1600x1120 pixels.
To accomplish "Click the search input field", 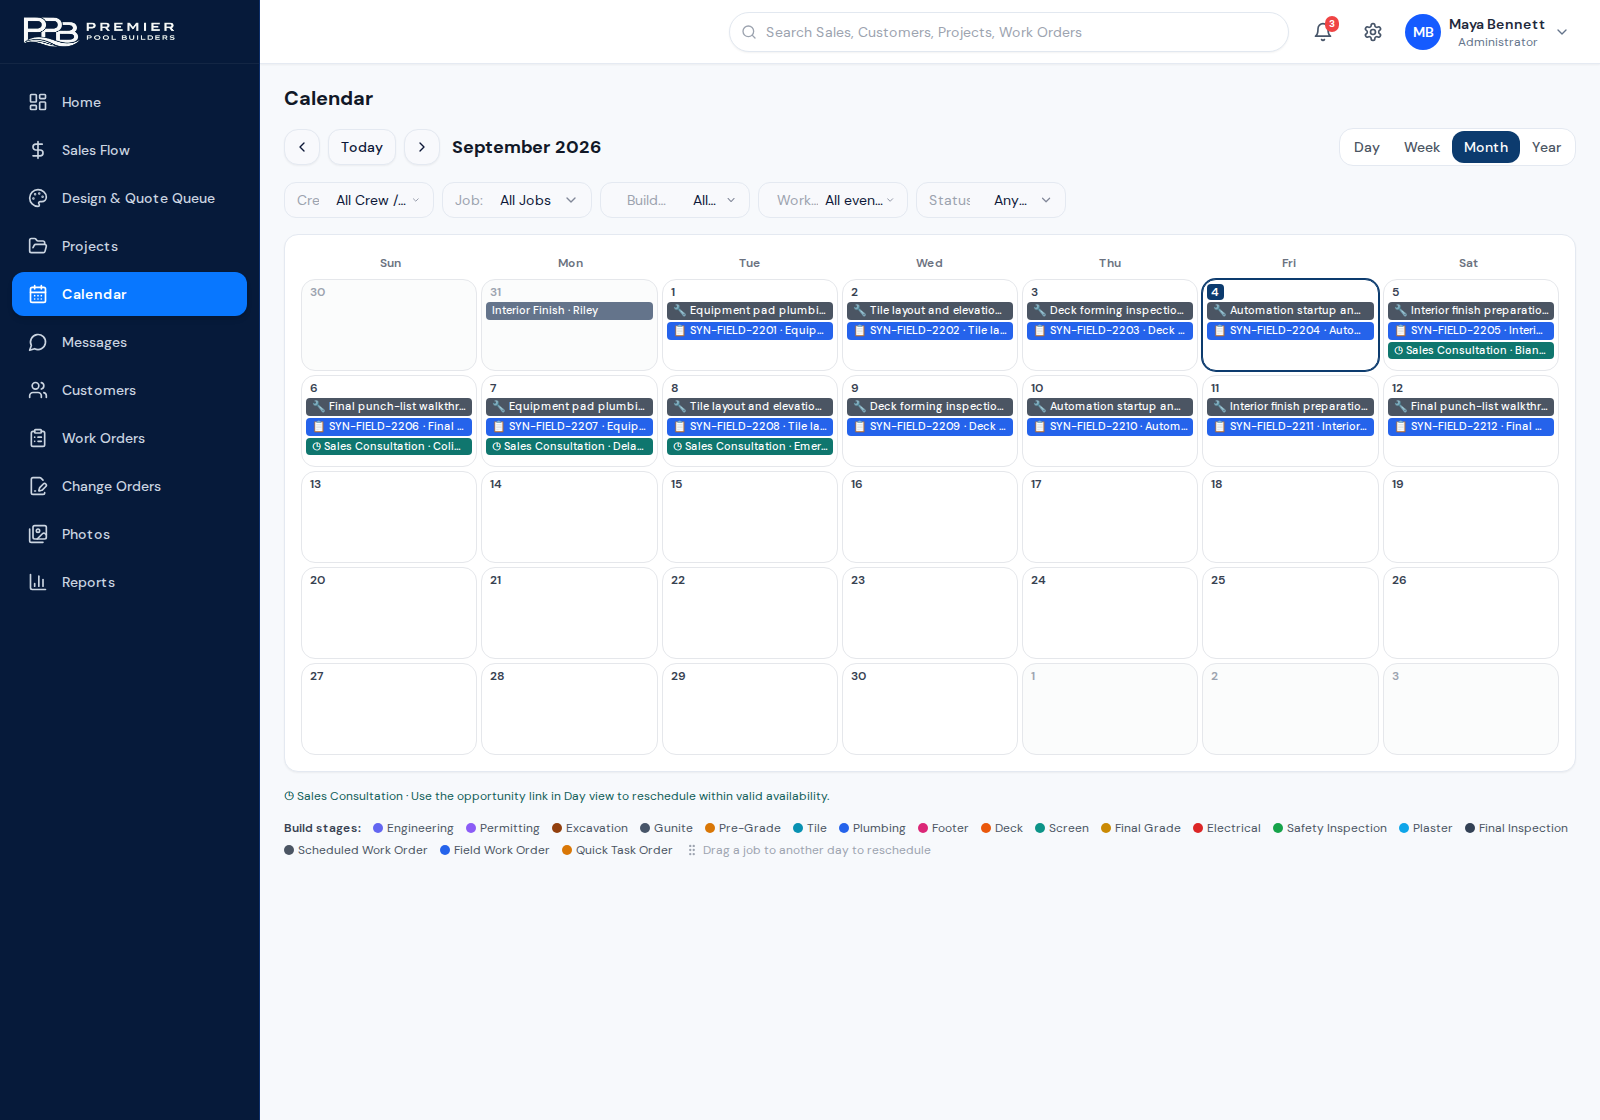I will coord(1009,32).
